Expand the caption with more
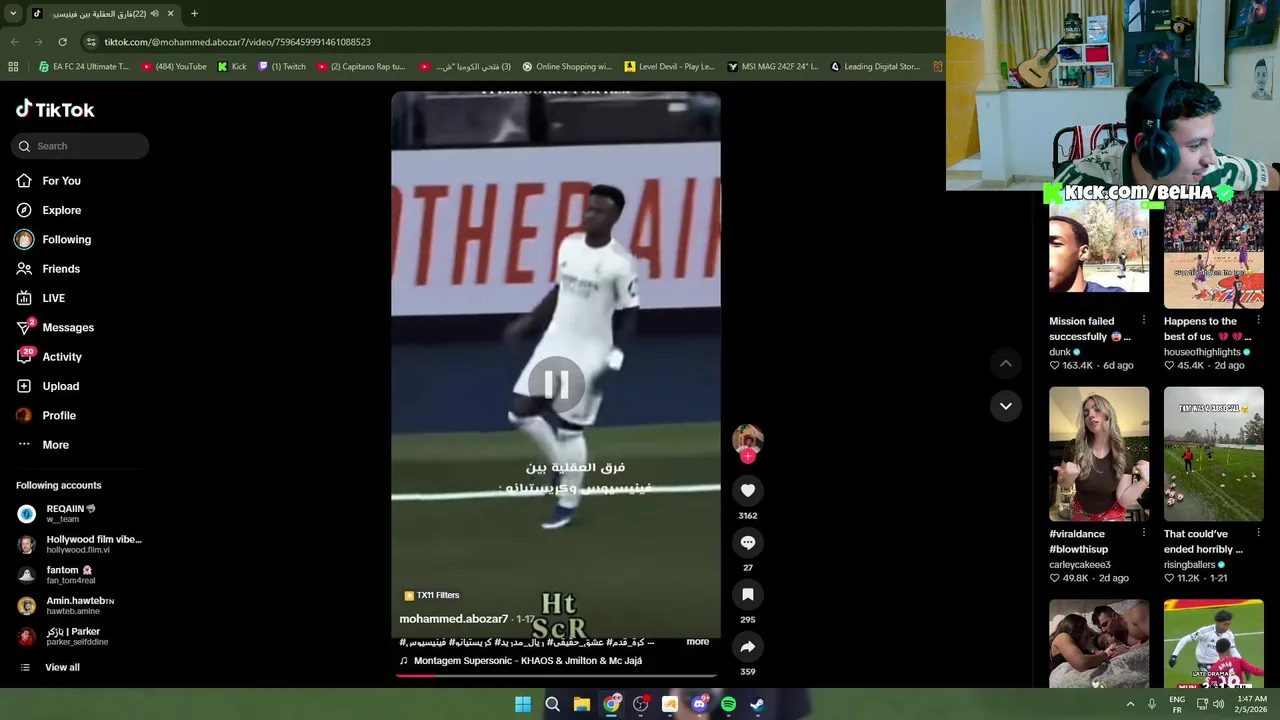The height and width of the screenshot is (720, 1280). (697, 642)
